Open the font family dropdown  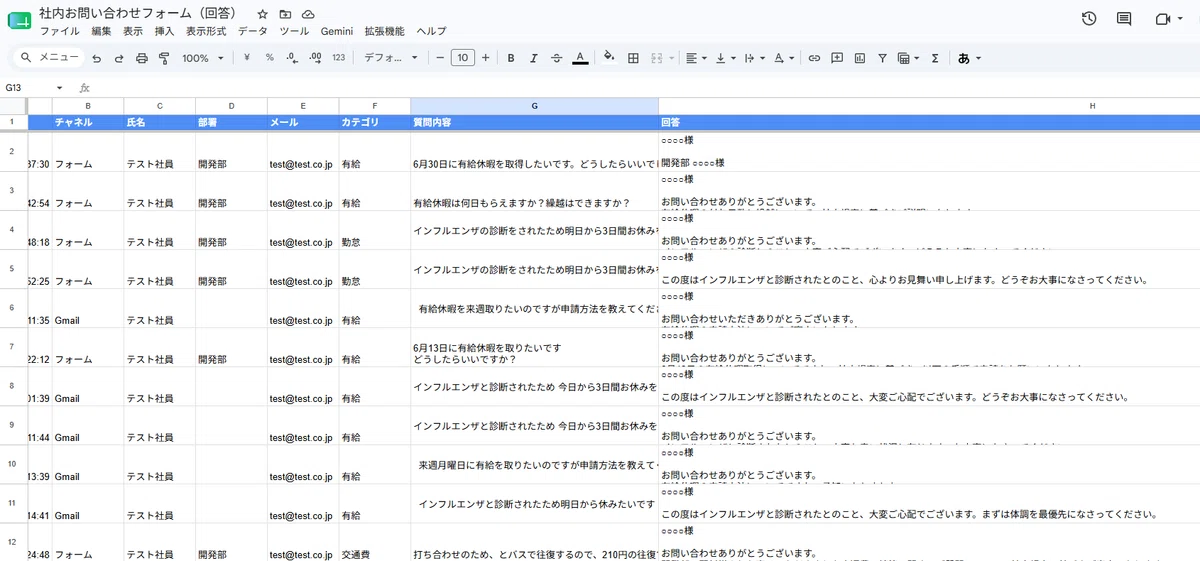[x=391, y=58]
